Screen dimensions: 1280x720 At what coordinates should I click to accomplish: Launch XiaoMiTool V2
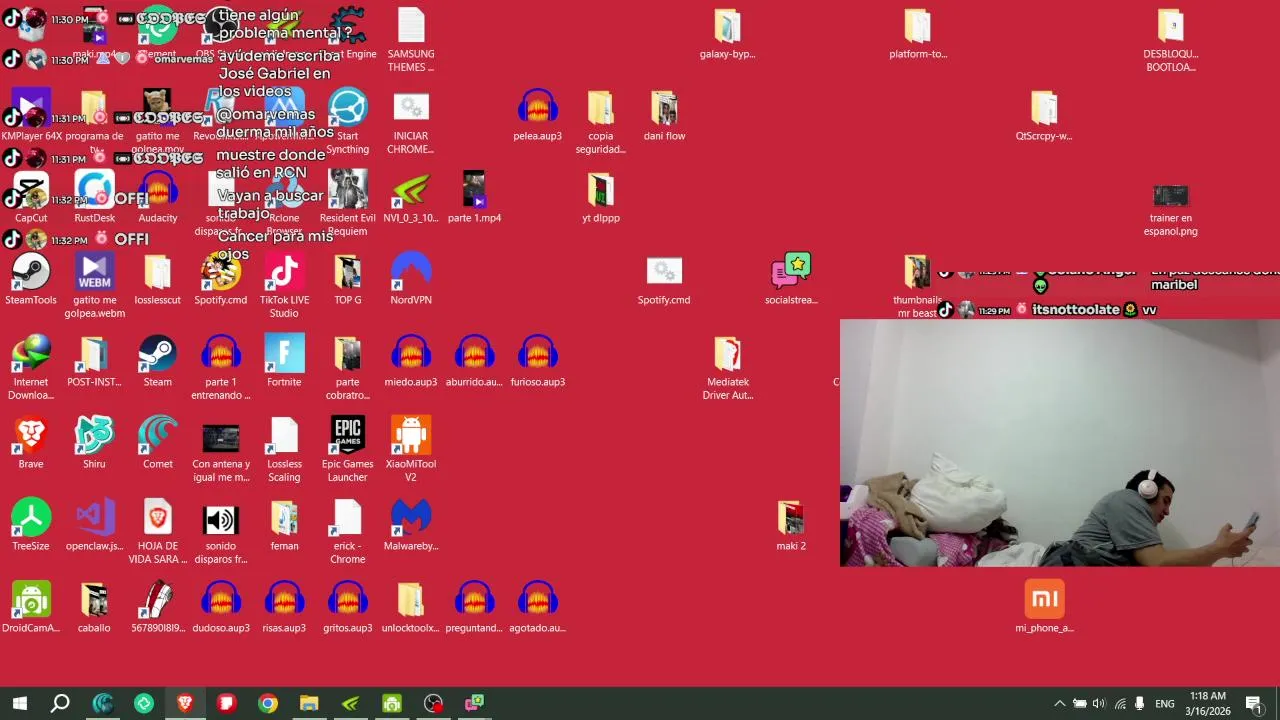411,450
